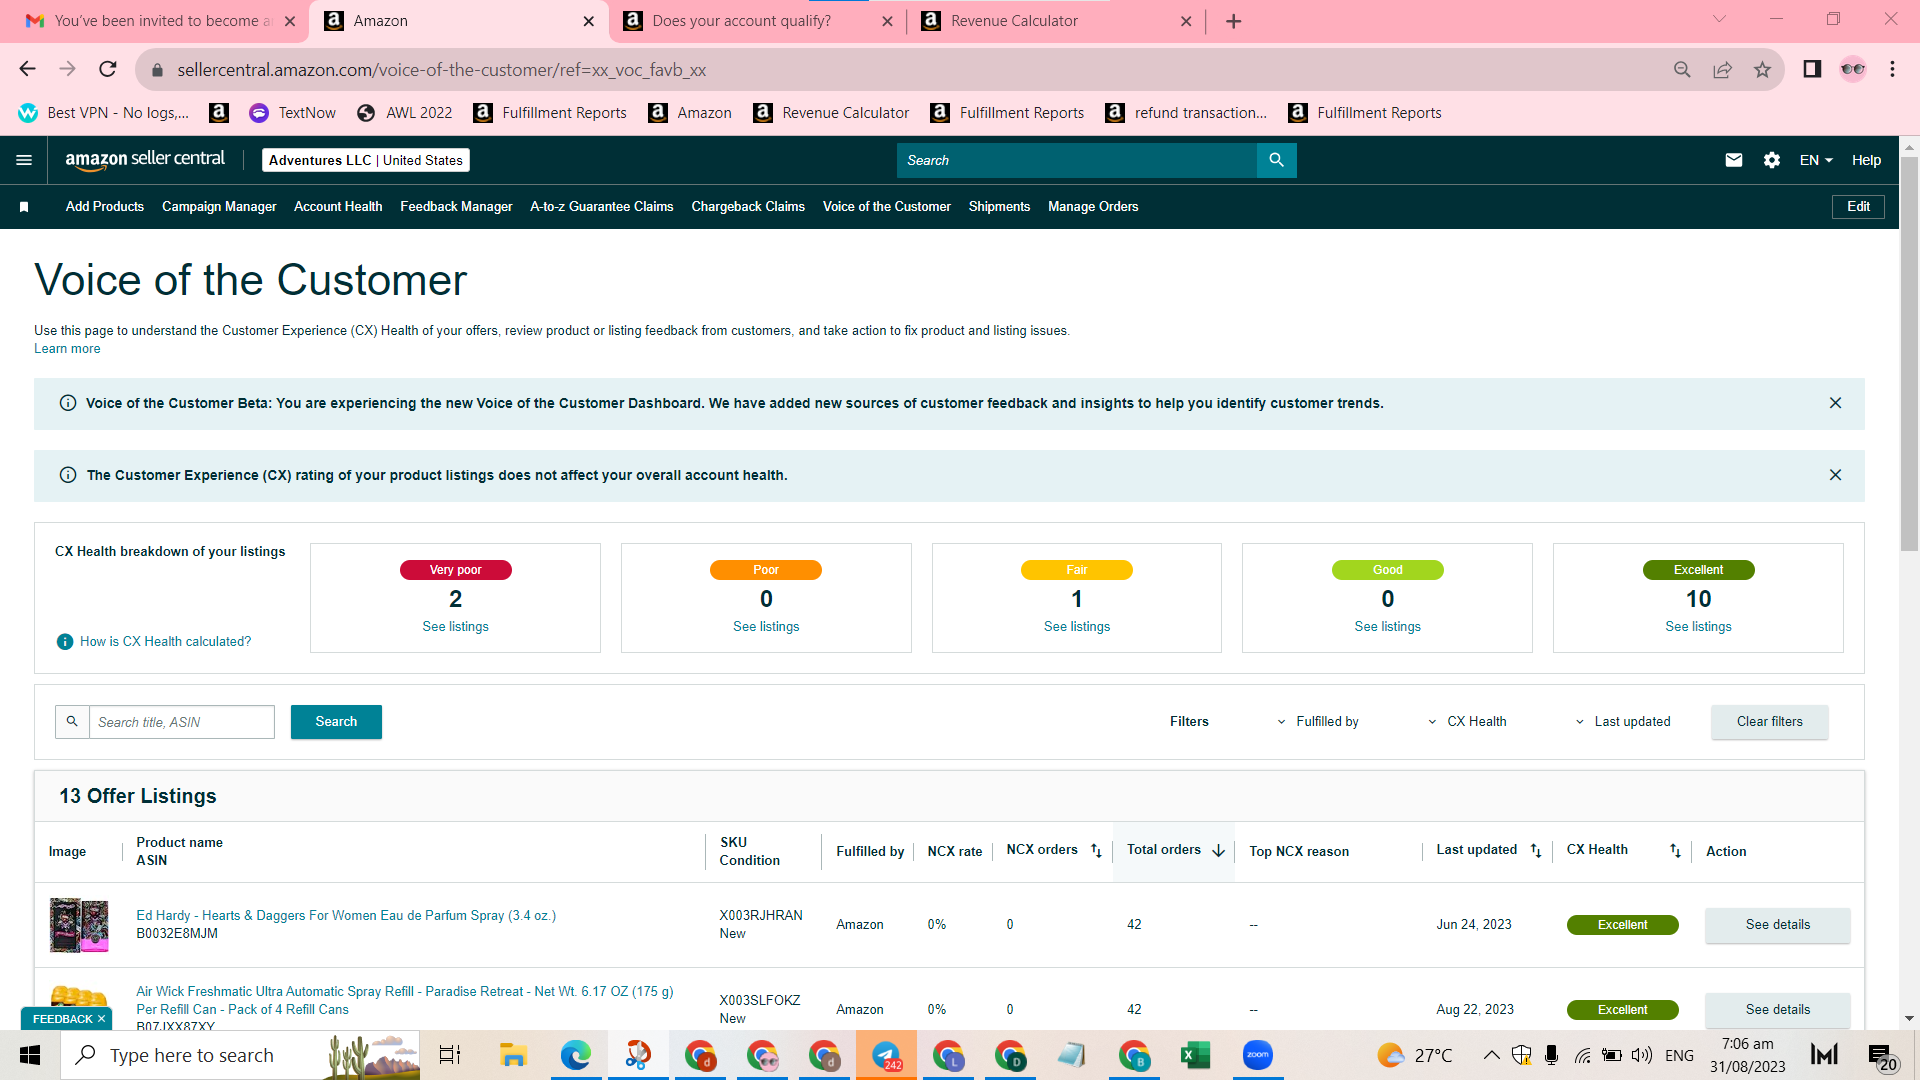Open Zoom from the taskbar

[1257, 1055]
